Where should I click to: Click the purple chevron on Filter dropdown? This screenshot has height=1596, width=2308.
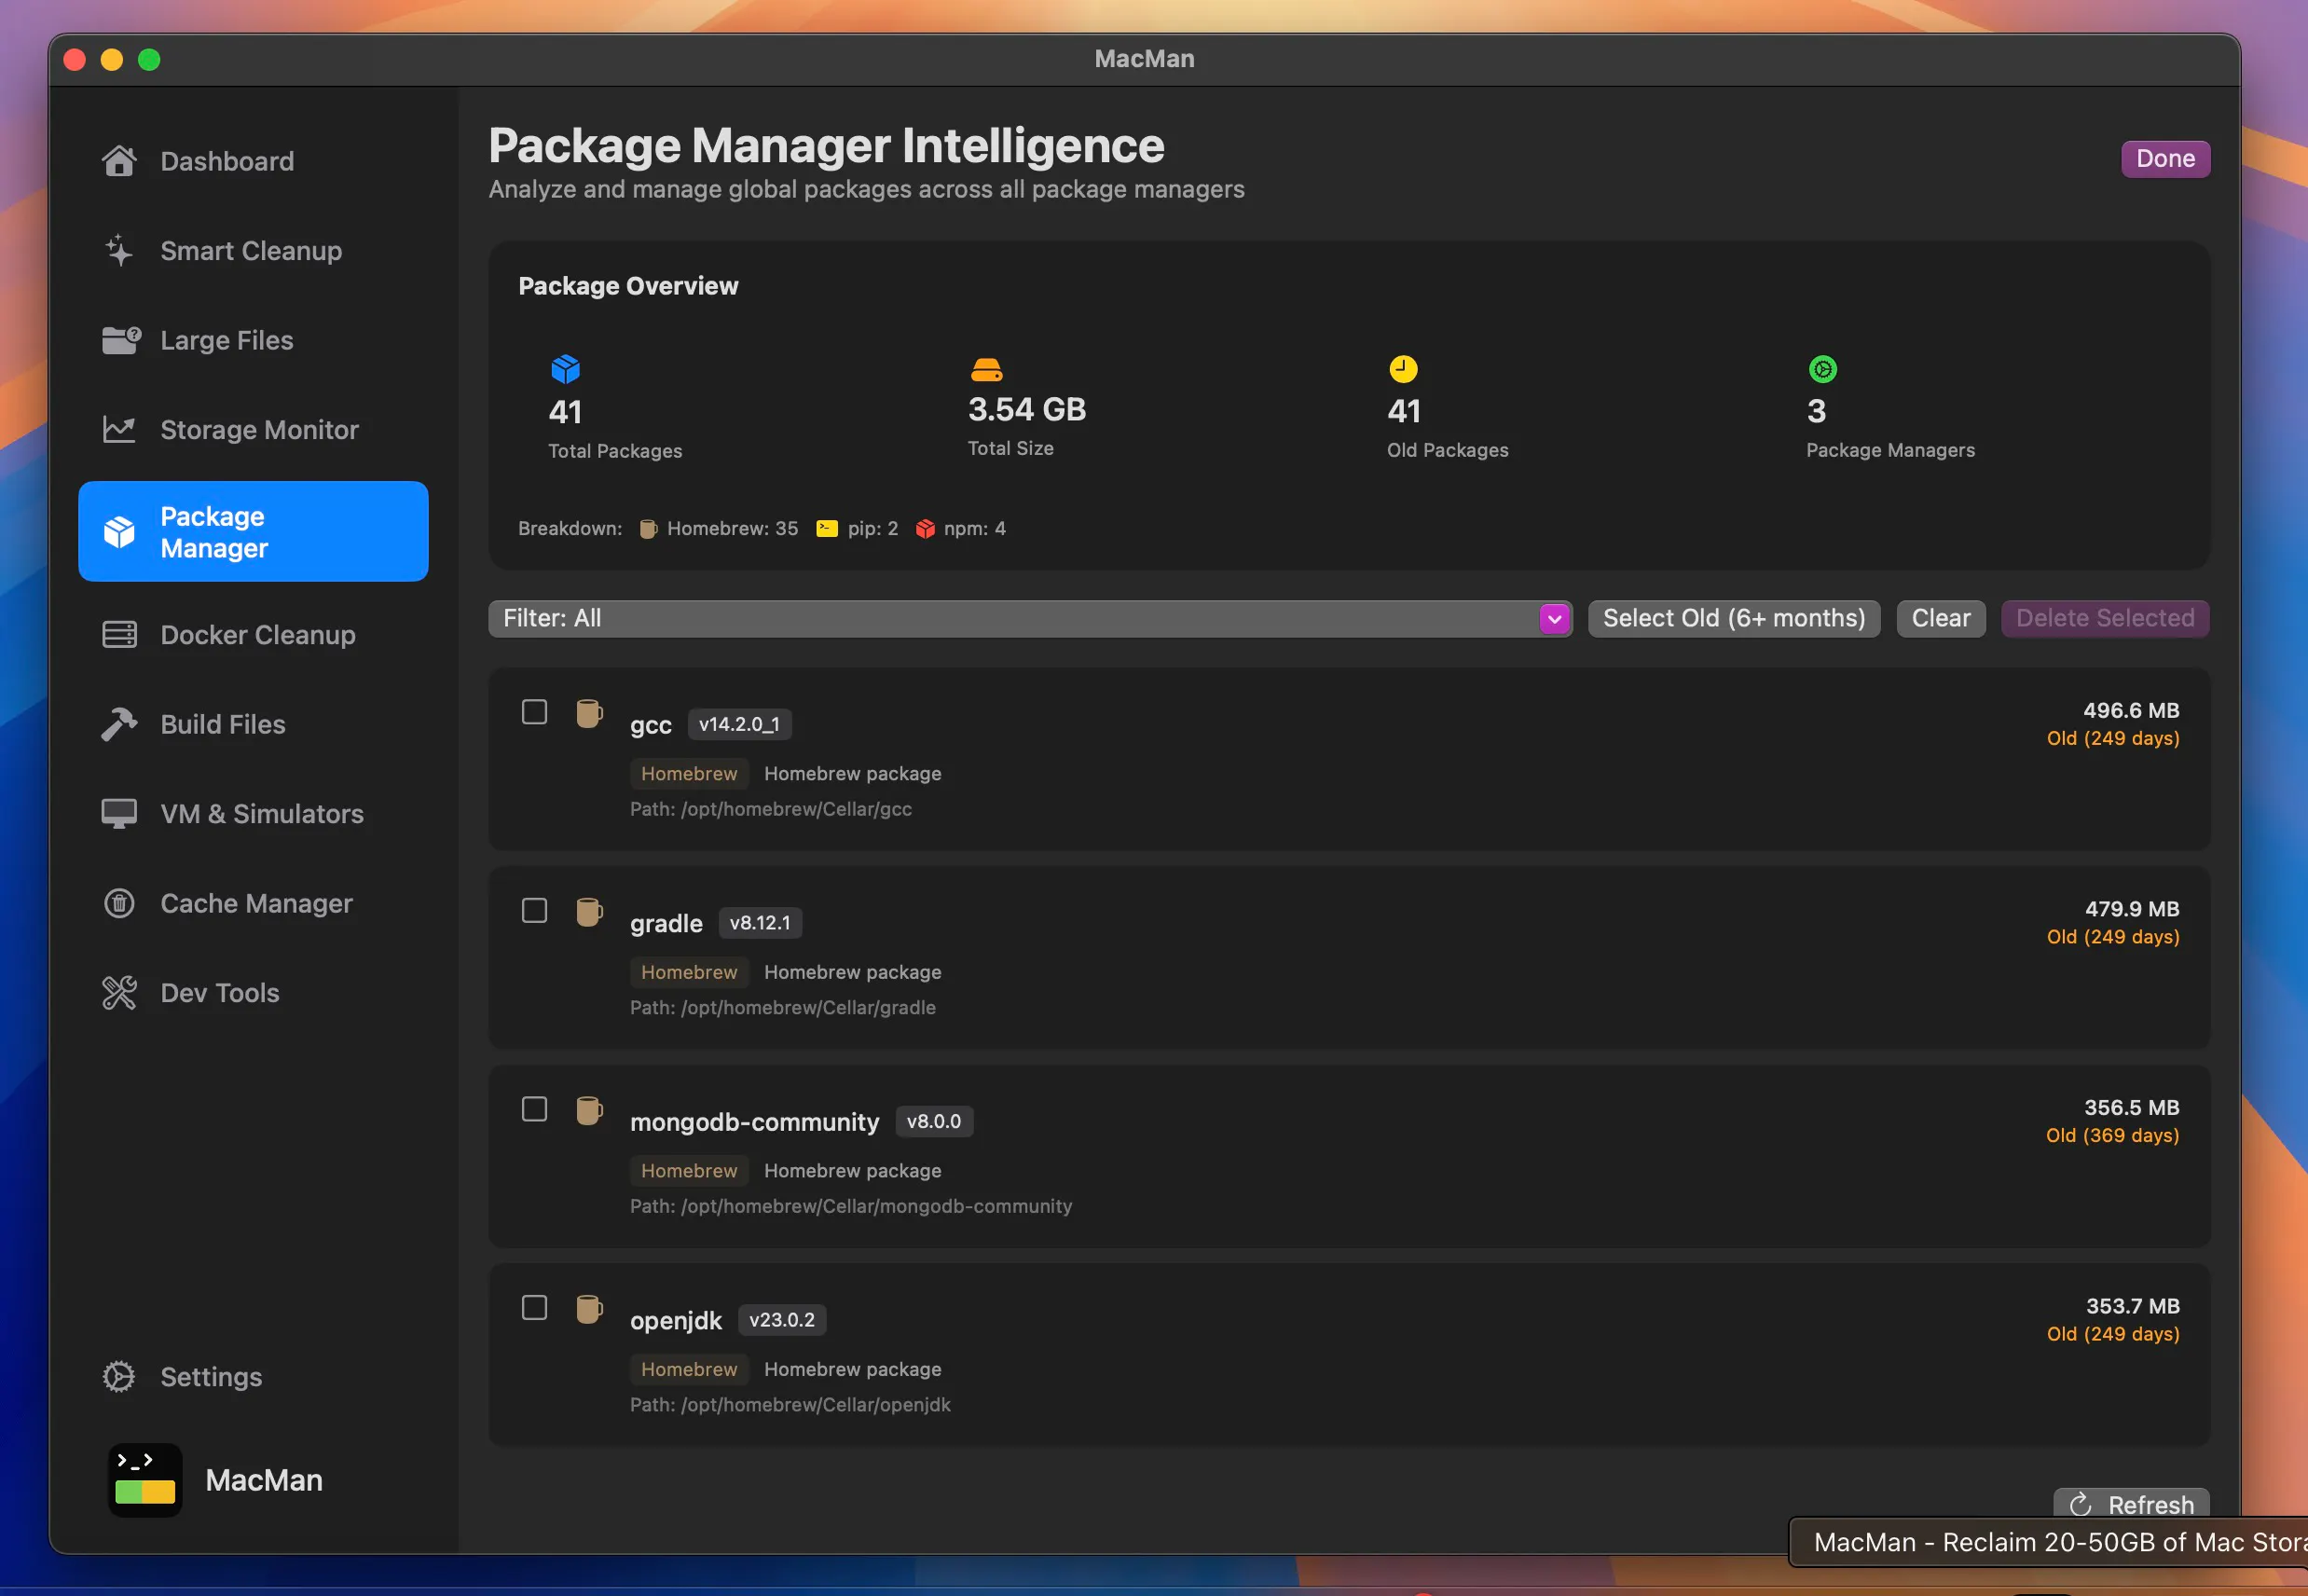click(1554, 619)
